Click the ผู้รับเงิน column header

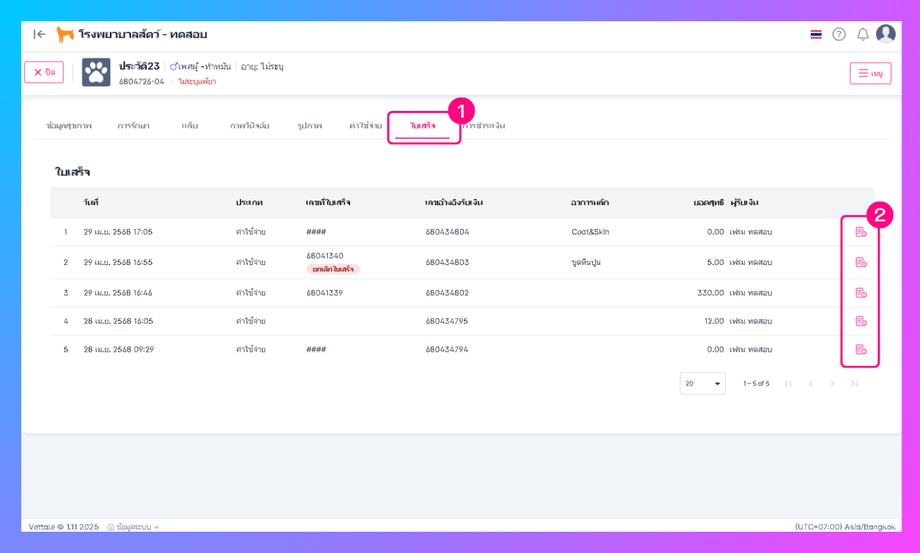tap(744, 202)
